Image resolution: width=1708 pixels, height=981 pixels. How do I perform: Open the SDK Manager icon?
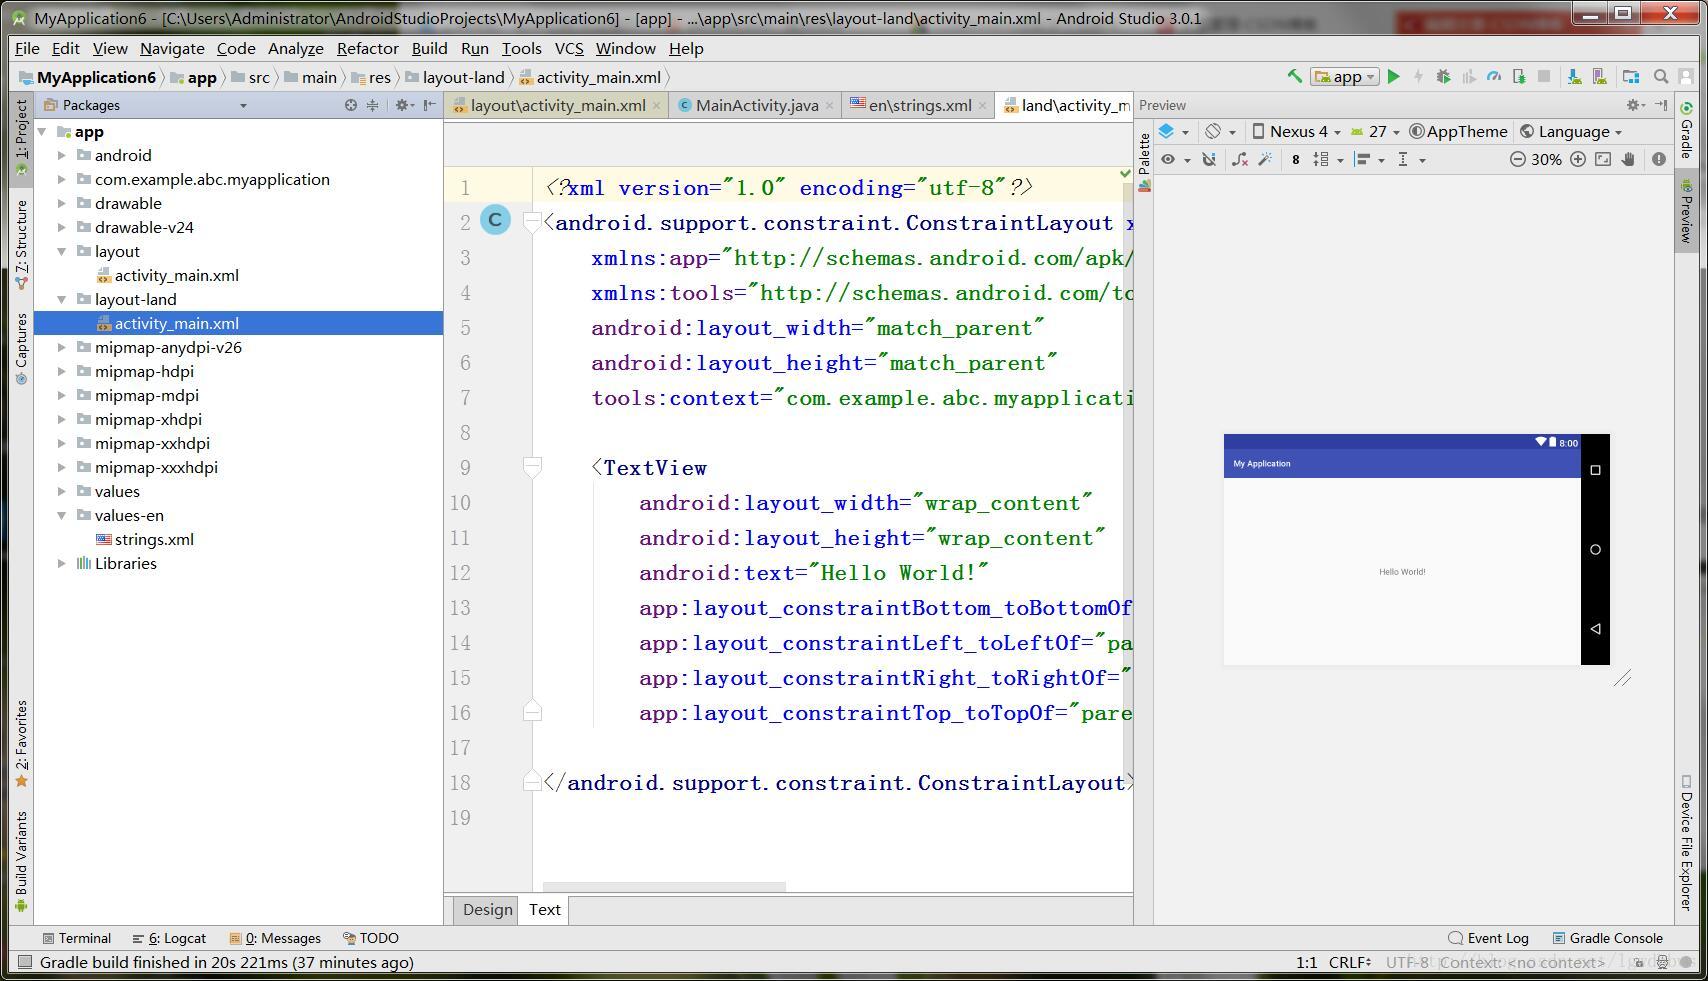click(1574, 77)
